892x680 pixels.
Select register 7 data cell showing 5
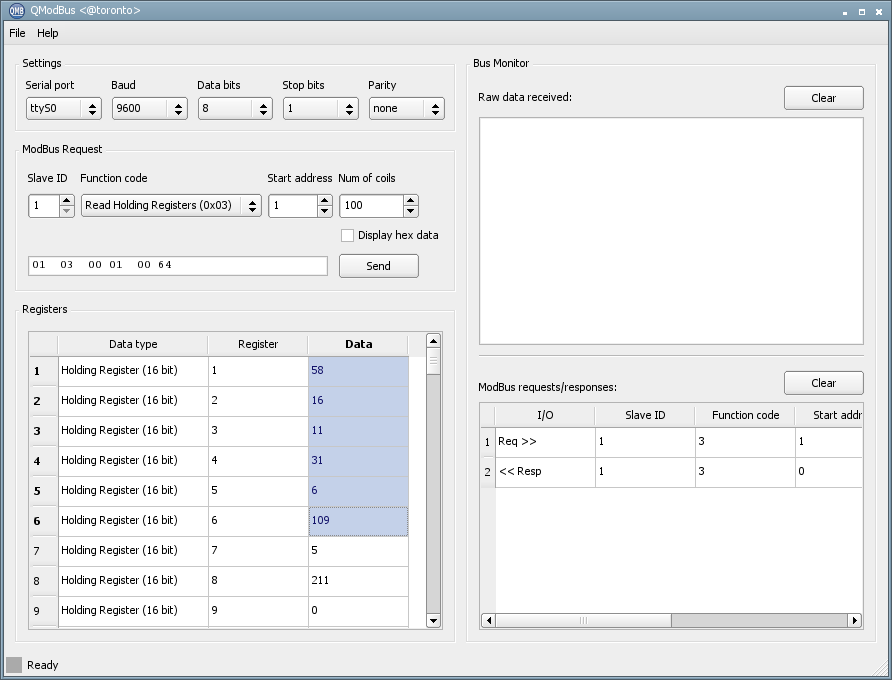358,551
